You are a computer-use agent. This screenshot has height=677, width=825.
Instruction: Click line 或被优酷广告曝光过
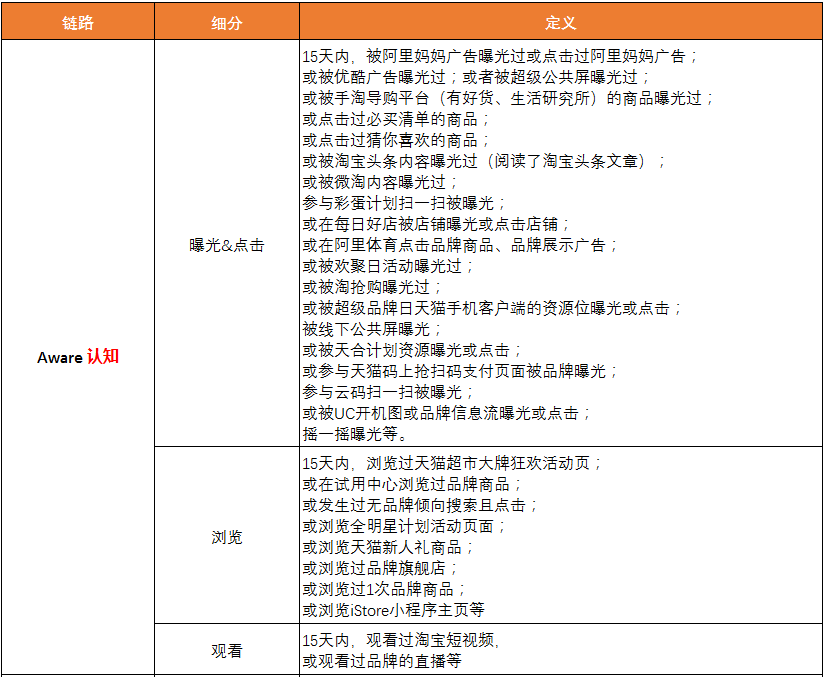click(x=476, y=77)
